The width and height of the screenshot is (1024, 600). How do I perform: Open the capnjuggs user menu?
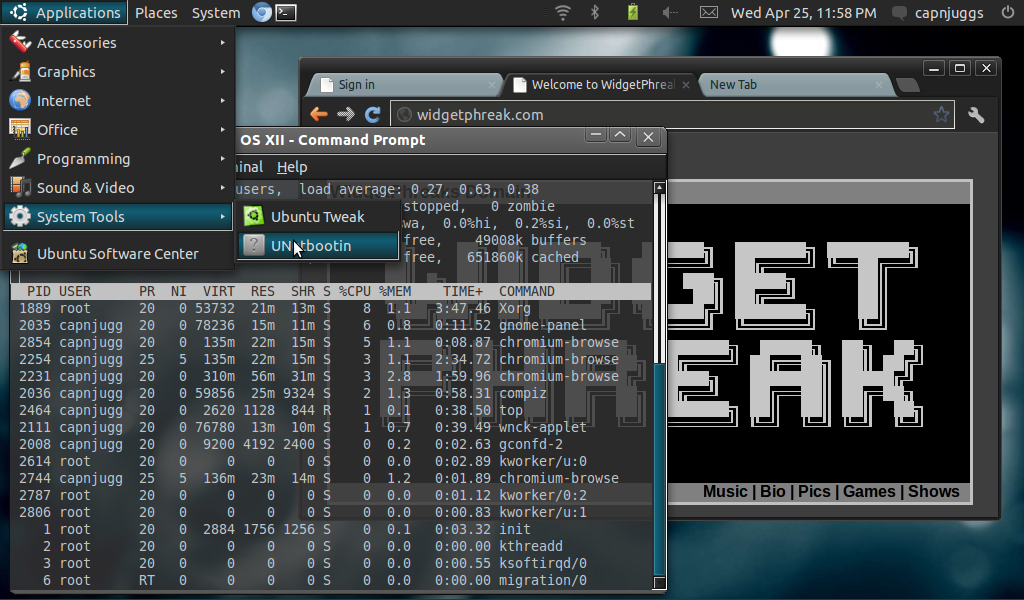[949, 13]
